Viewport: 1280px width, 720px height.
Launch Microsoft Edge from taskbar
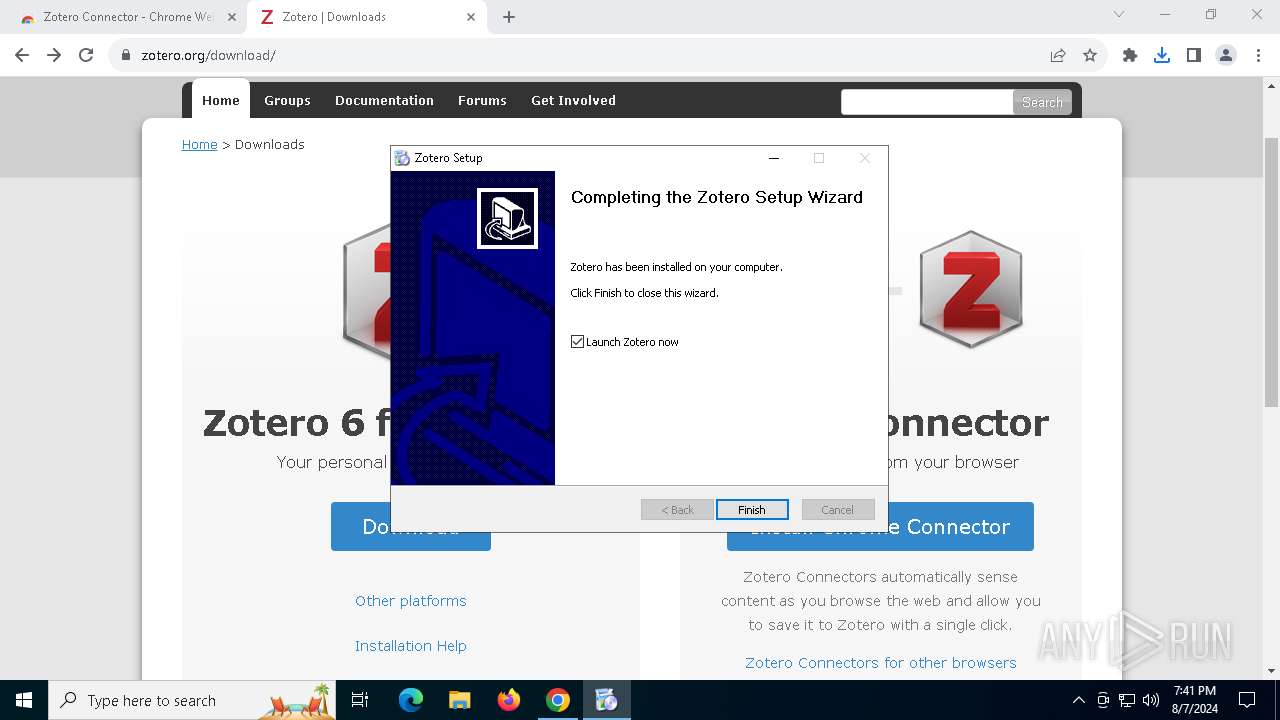point(411,700)
